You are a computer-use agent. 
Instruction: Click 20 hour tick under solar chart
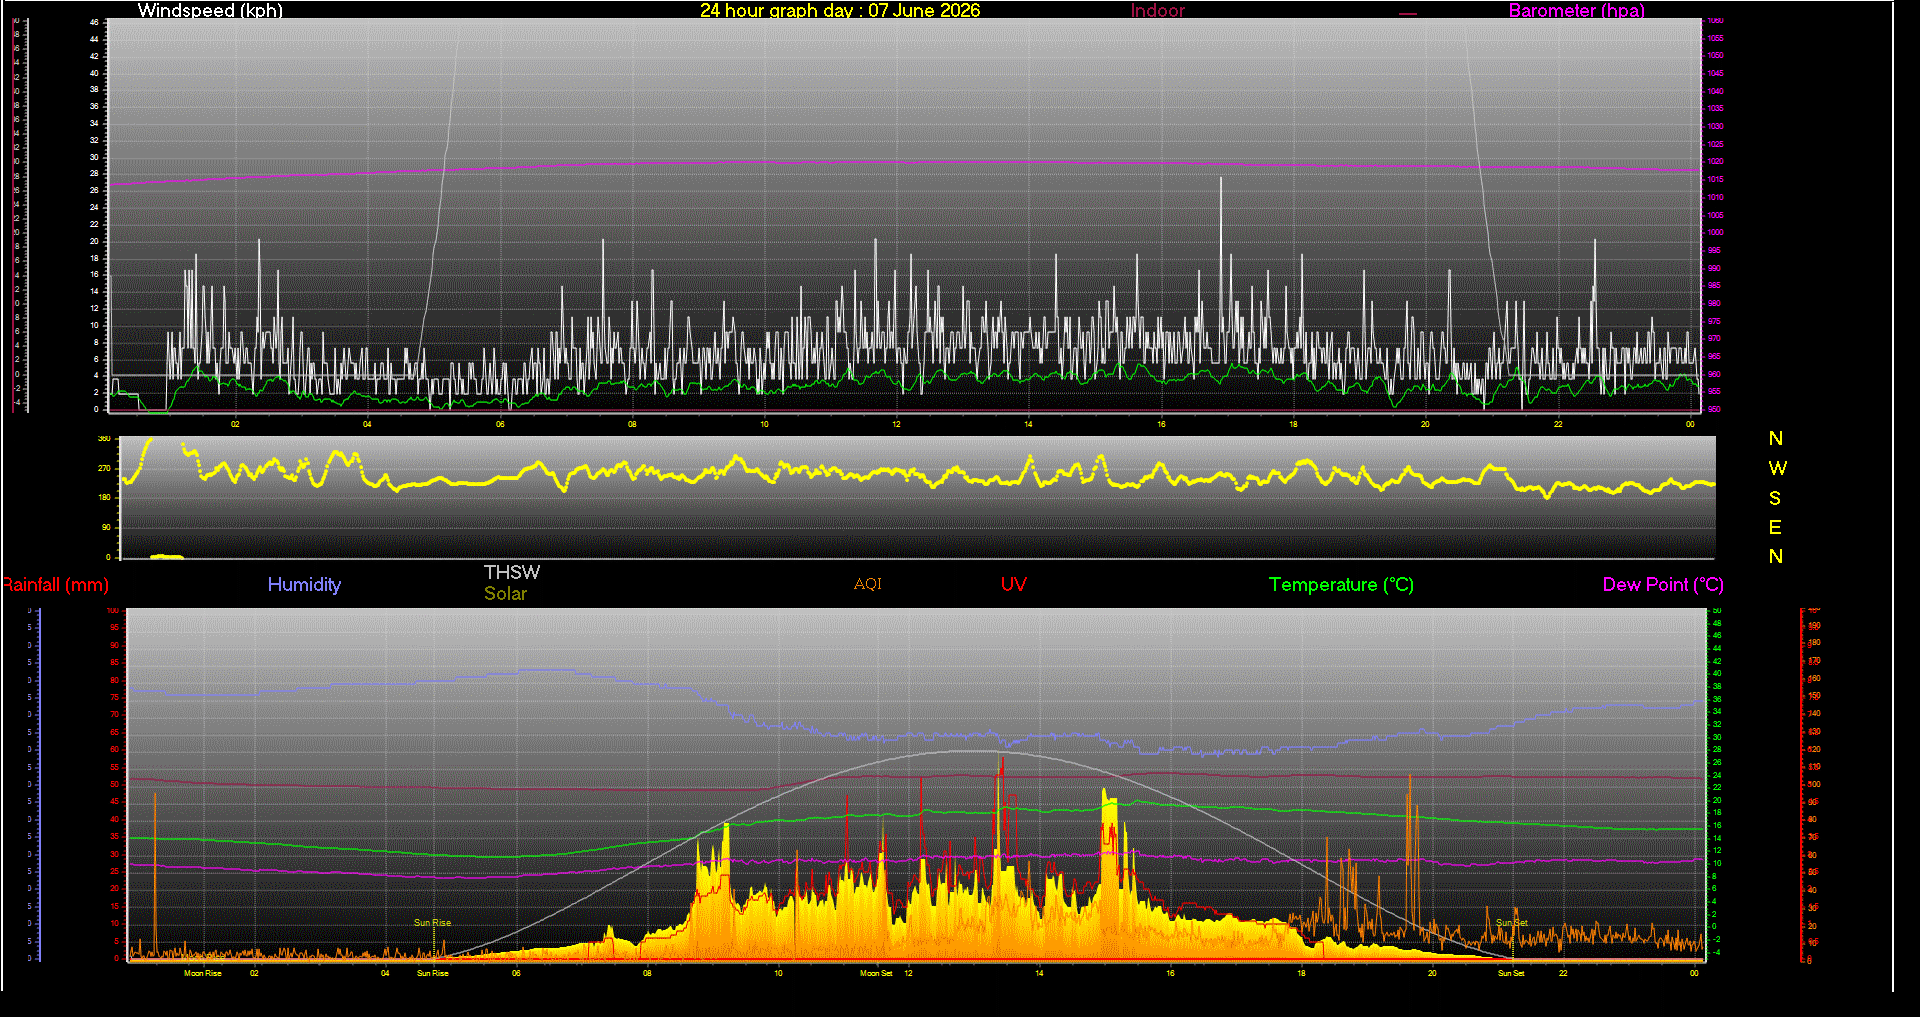click(1432, 973)
